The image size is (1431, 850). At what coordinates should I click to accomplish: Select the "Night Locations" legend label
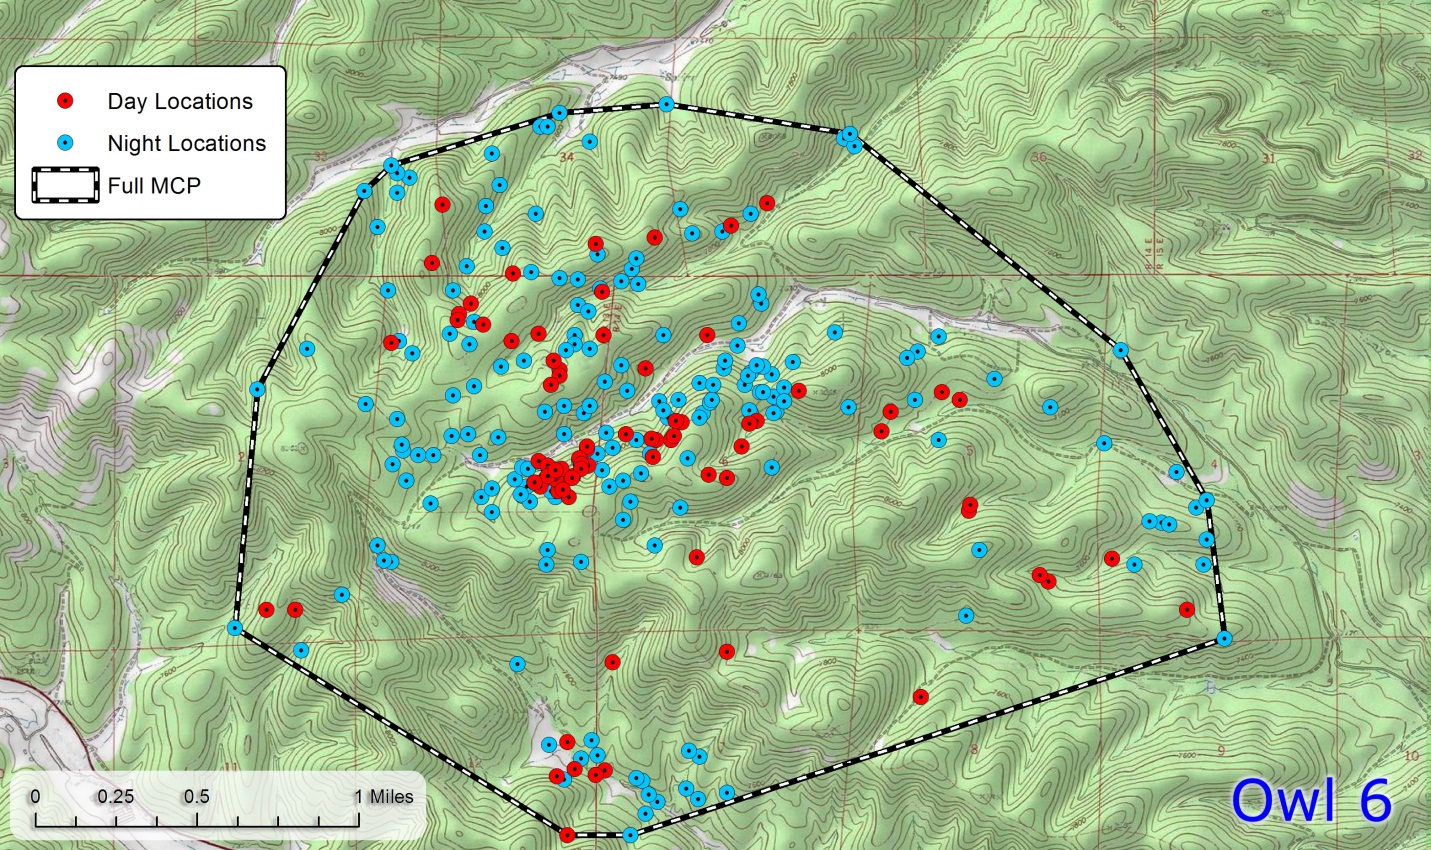[187, 143]
